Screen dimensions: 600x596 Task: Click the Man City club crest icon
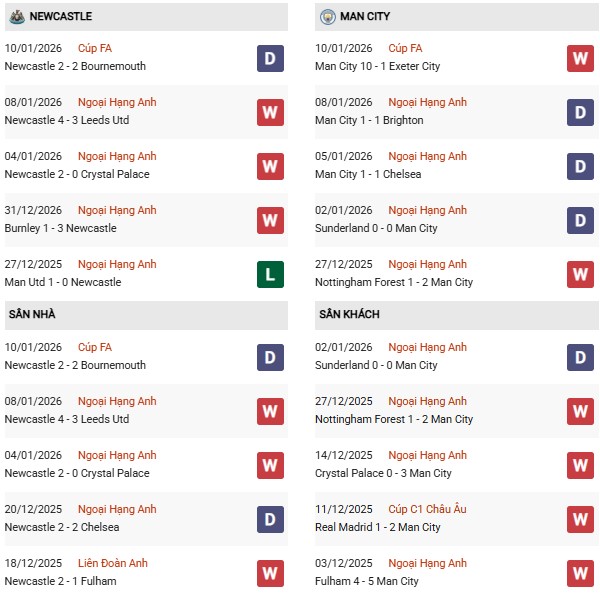[x=328, y=17]
